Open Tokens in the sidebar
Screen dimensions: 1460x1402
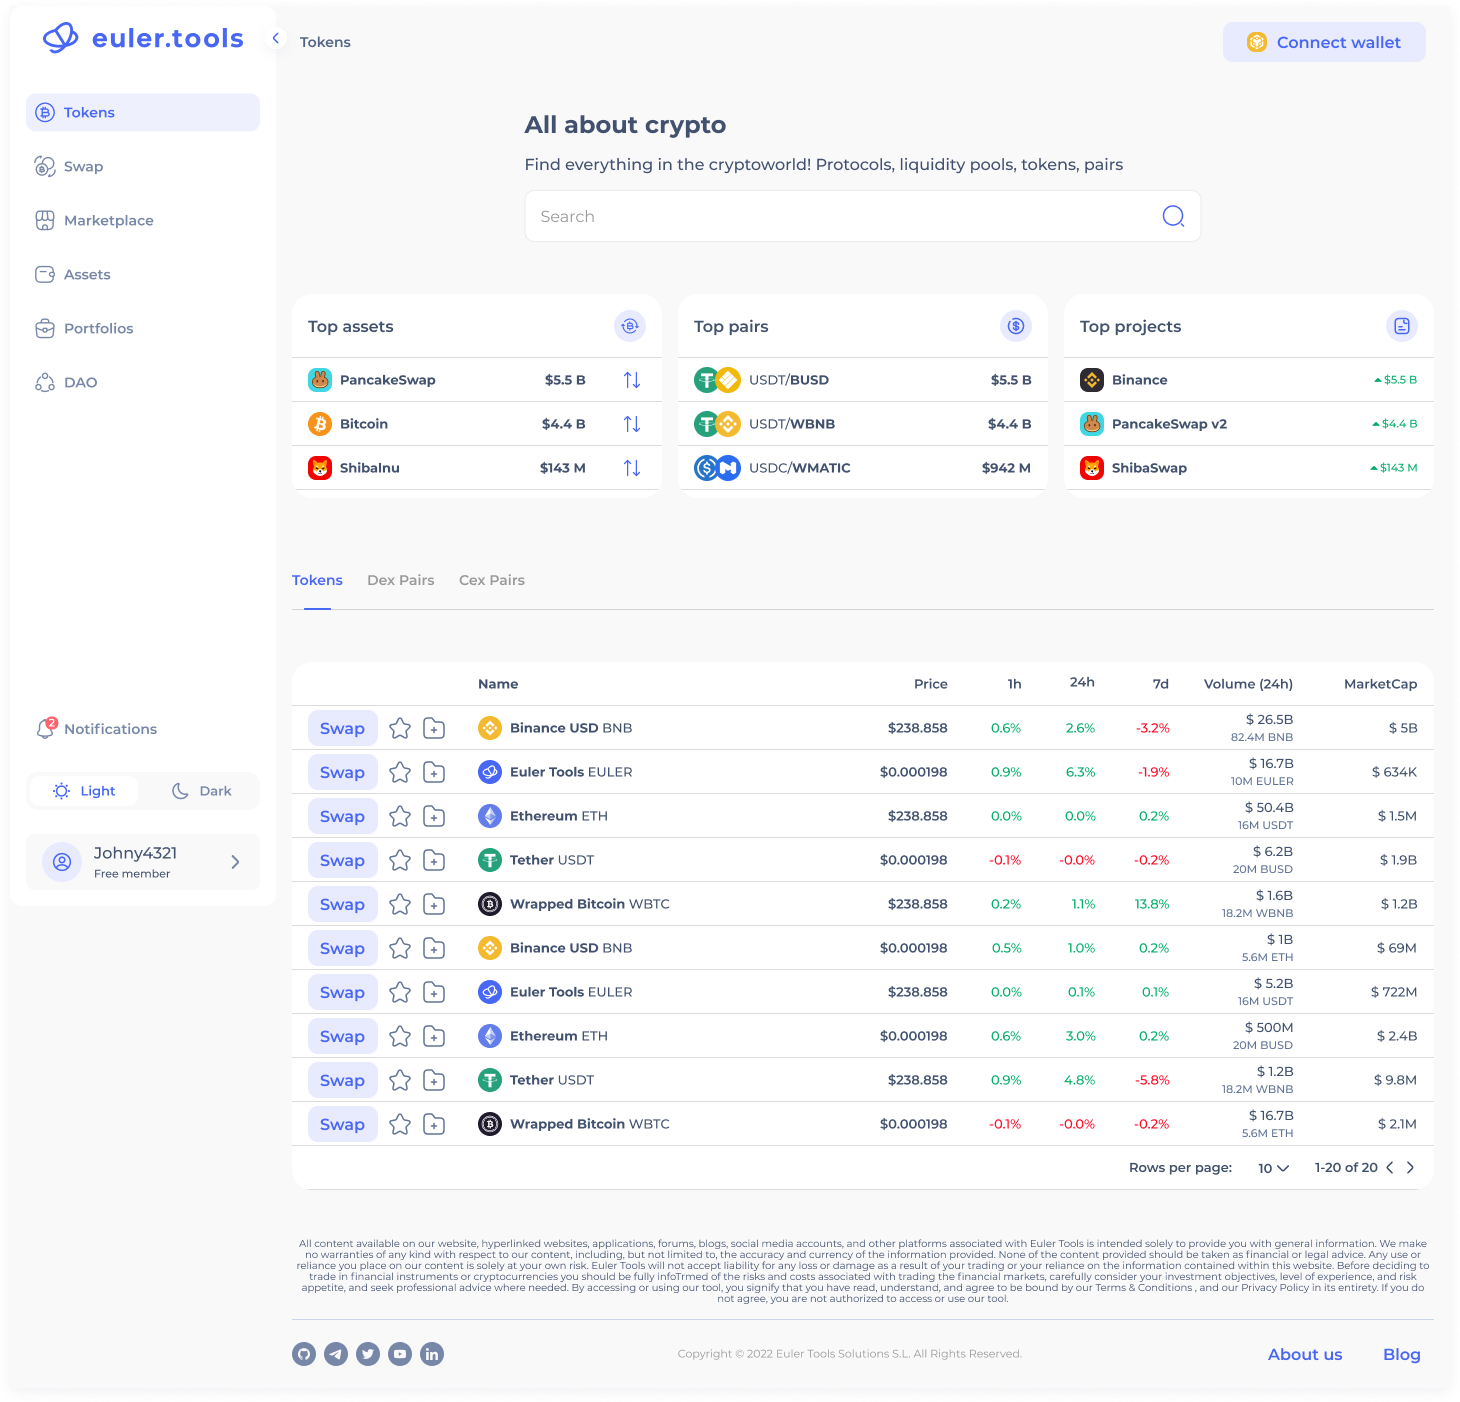143,112
